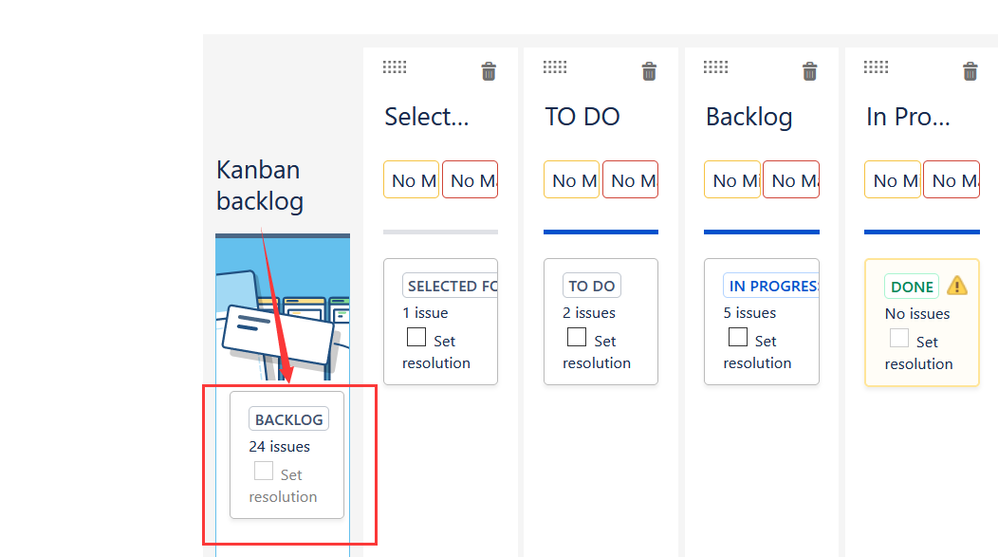Tick Set resolution under IN PROGRESS status
998x557 pixels.
[738, 337]
